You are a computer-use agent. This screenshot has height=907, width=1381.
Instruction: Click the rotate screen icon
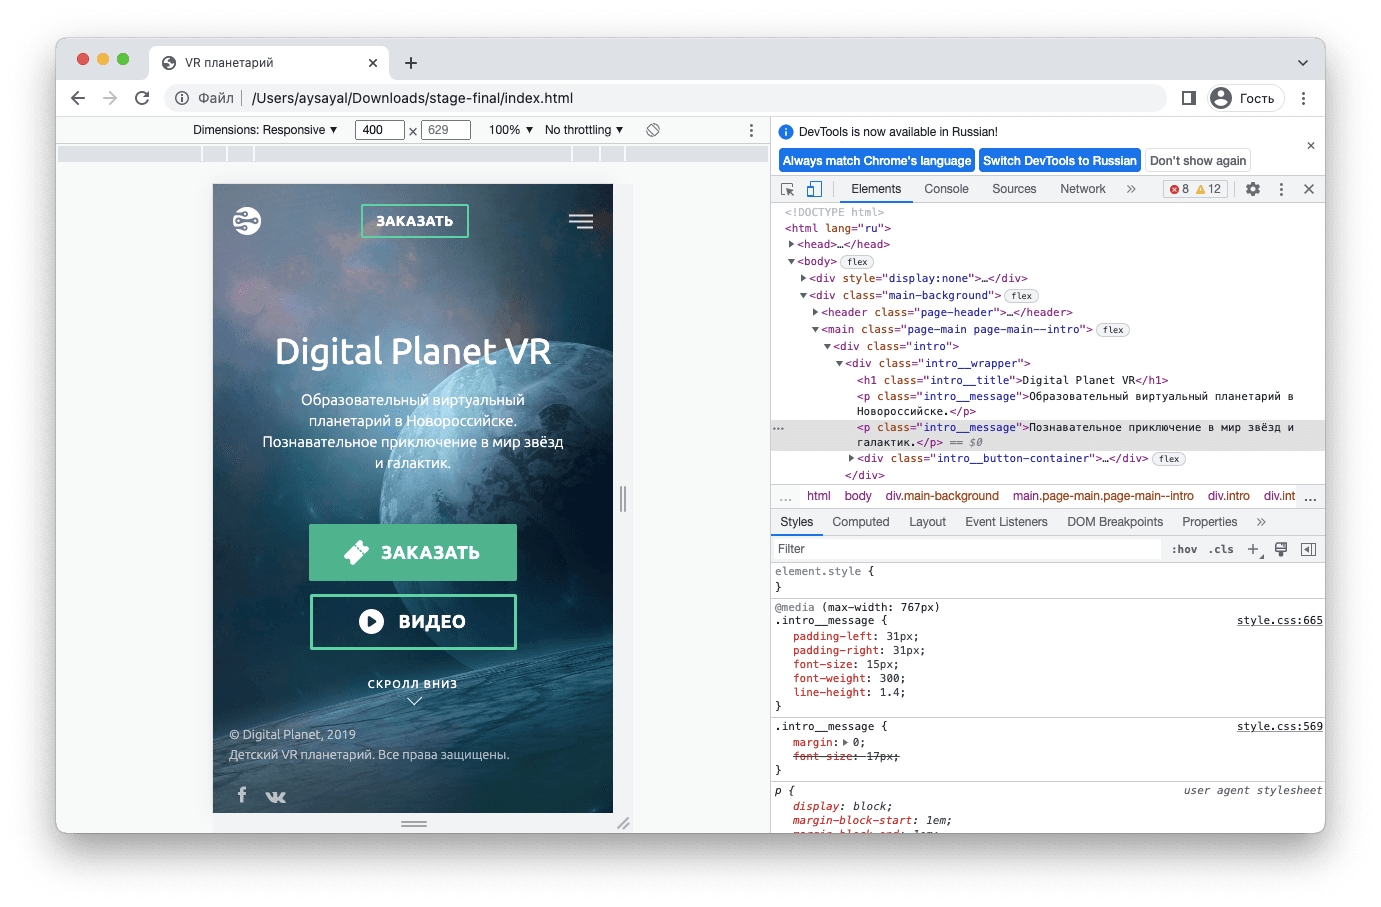click(x=653, y=130)
